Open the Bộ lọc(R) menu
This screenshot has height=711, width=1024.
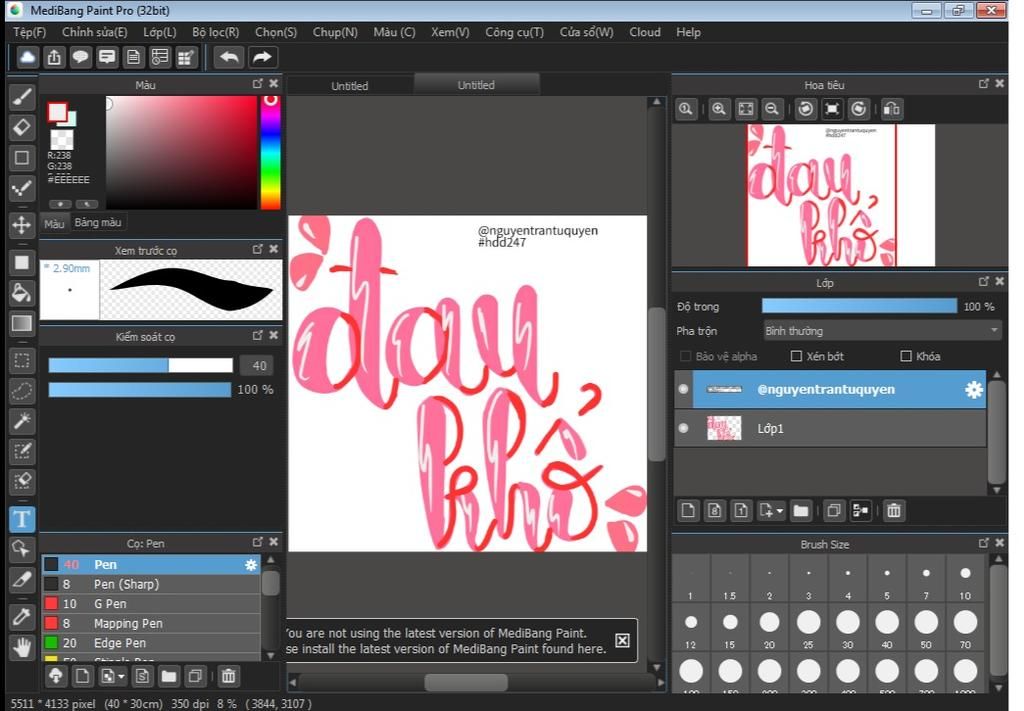click(216, 32)
